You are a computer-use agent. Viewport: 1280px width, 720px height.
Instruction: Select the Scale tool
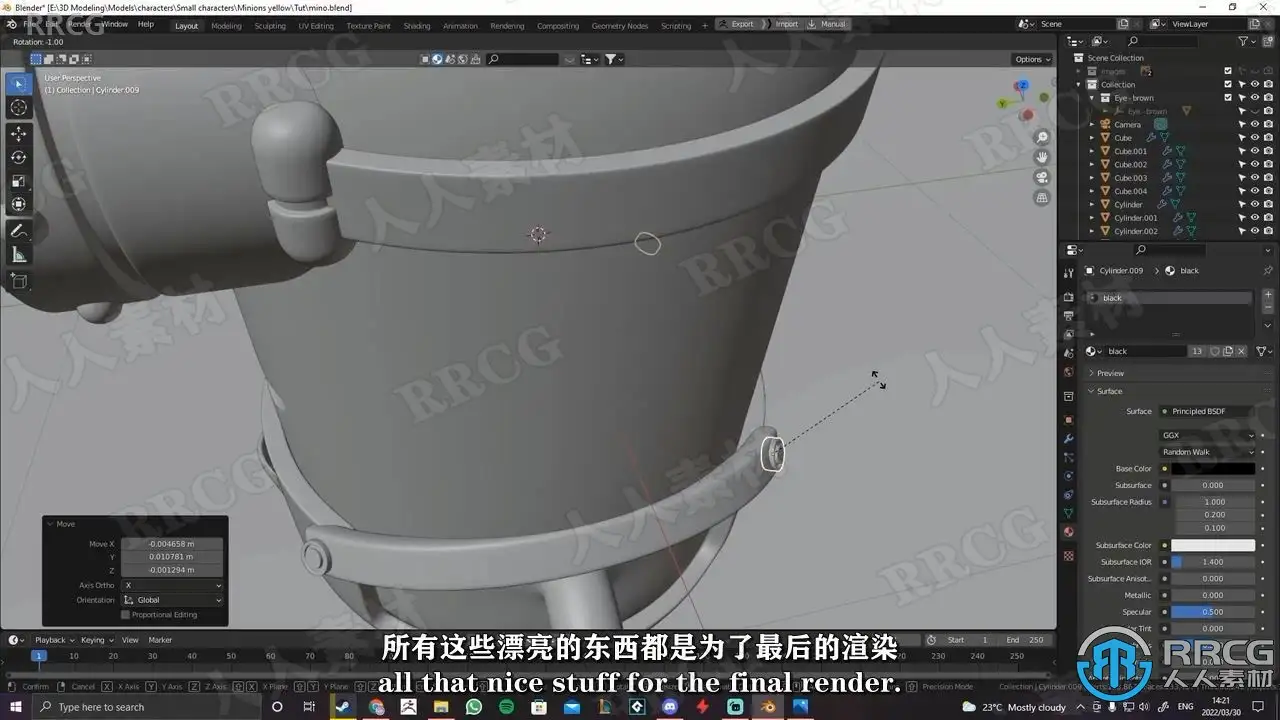click(19, 181)
